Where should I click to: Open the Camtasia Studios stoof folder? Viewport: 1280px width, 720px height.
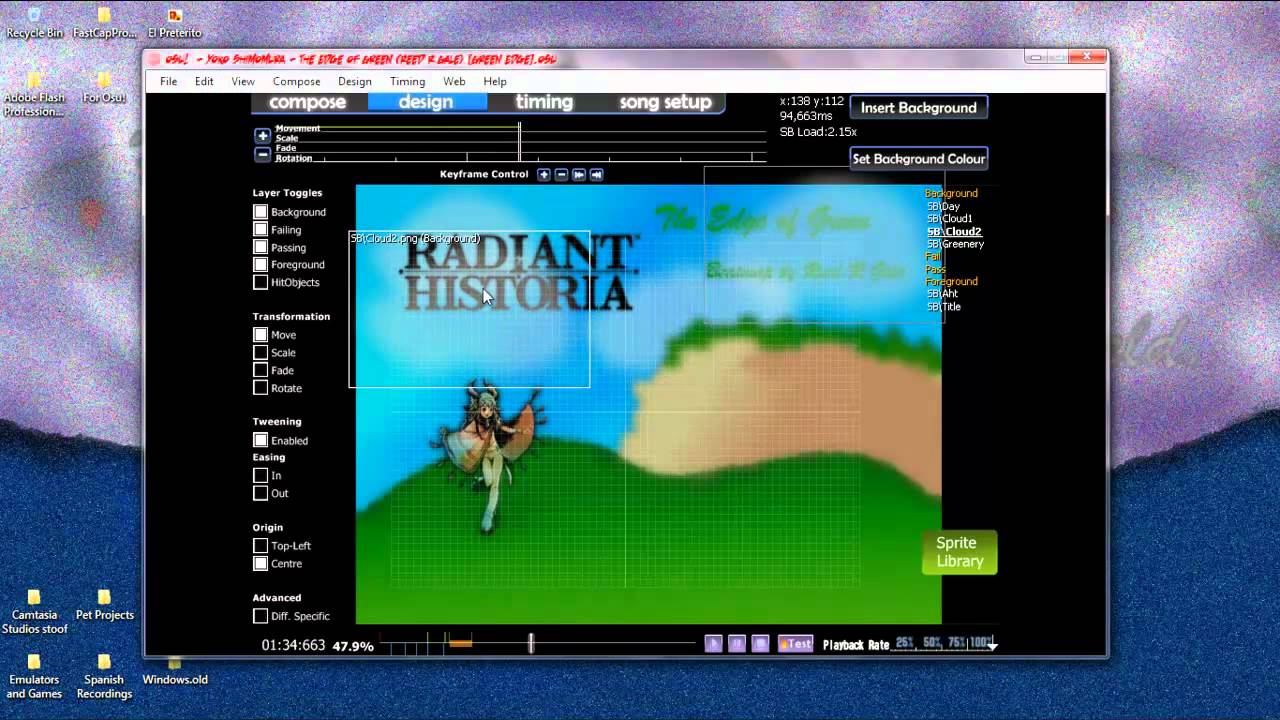(x=34, y=612)
